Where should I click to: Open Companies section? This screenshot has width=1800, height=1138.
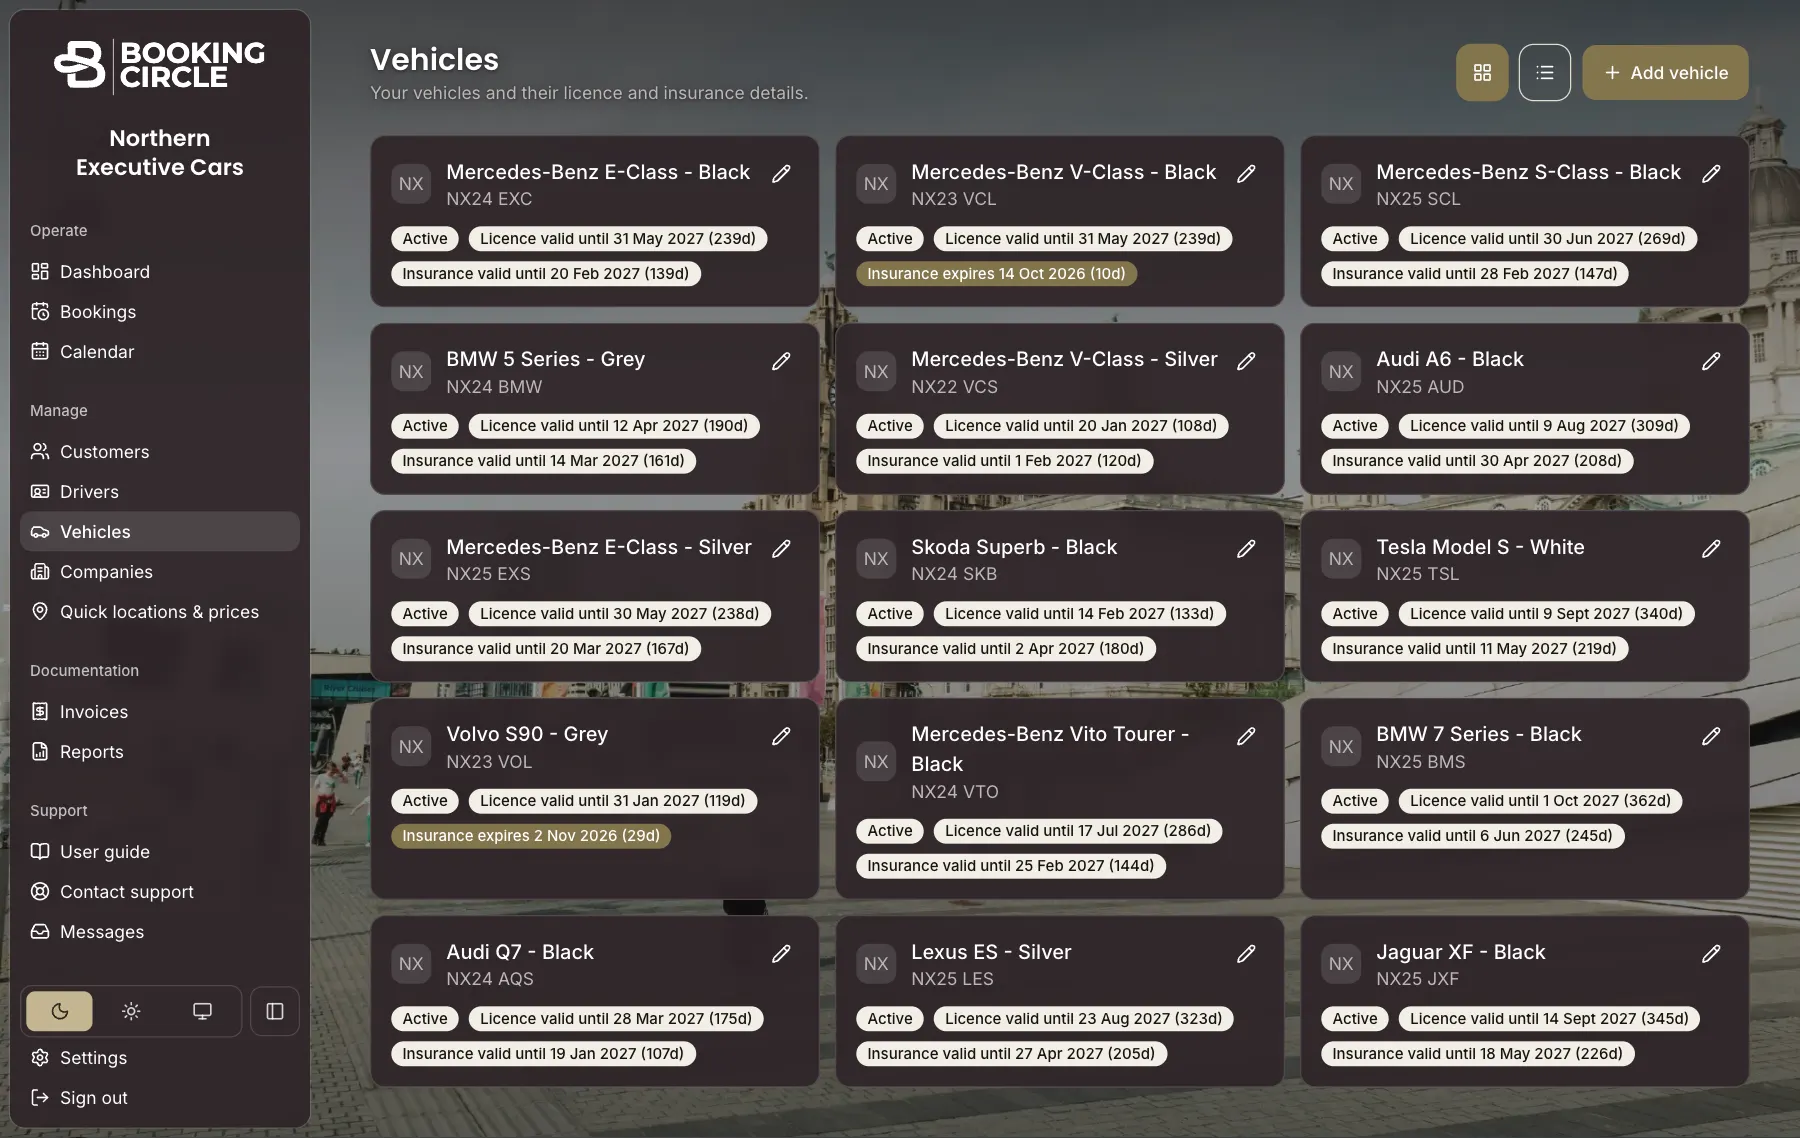click(160, 572)
